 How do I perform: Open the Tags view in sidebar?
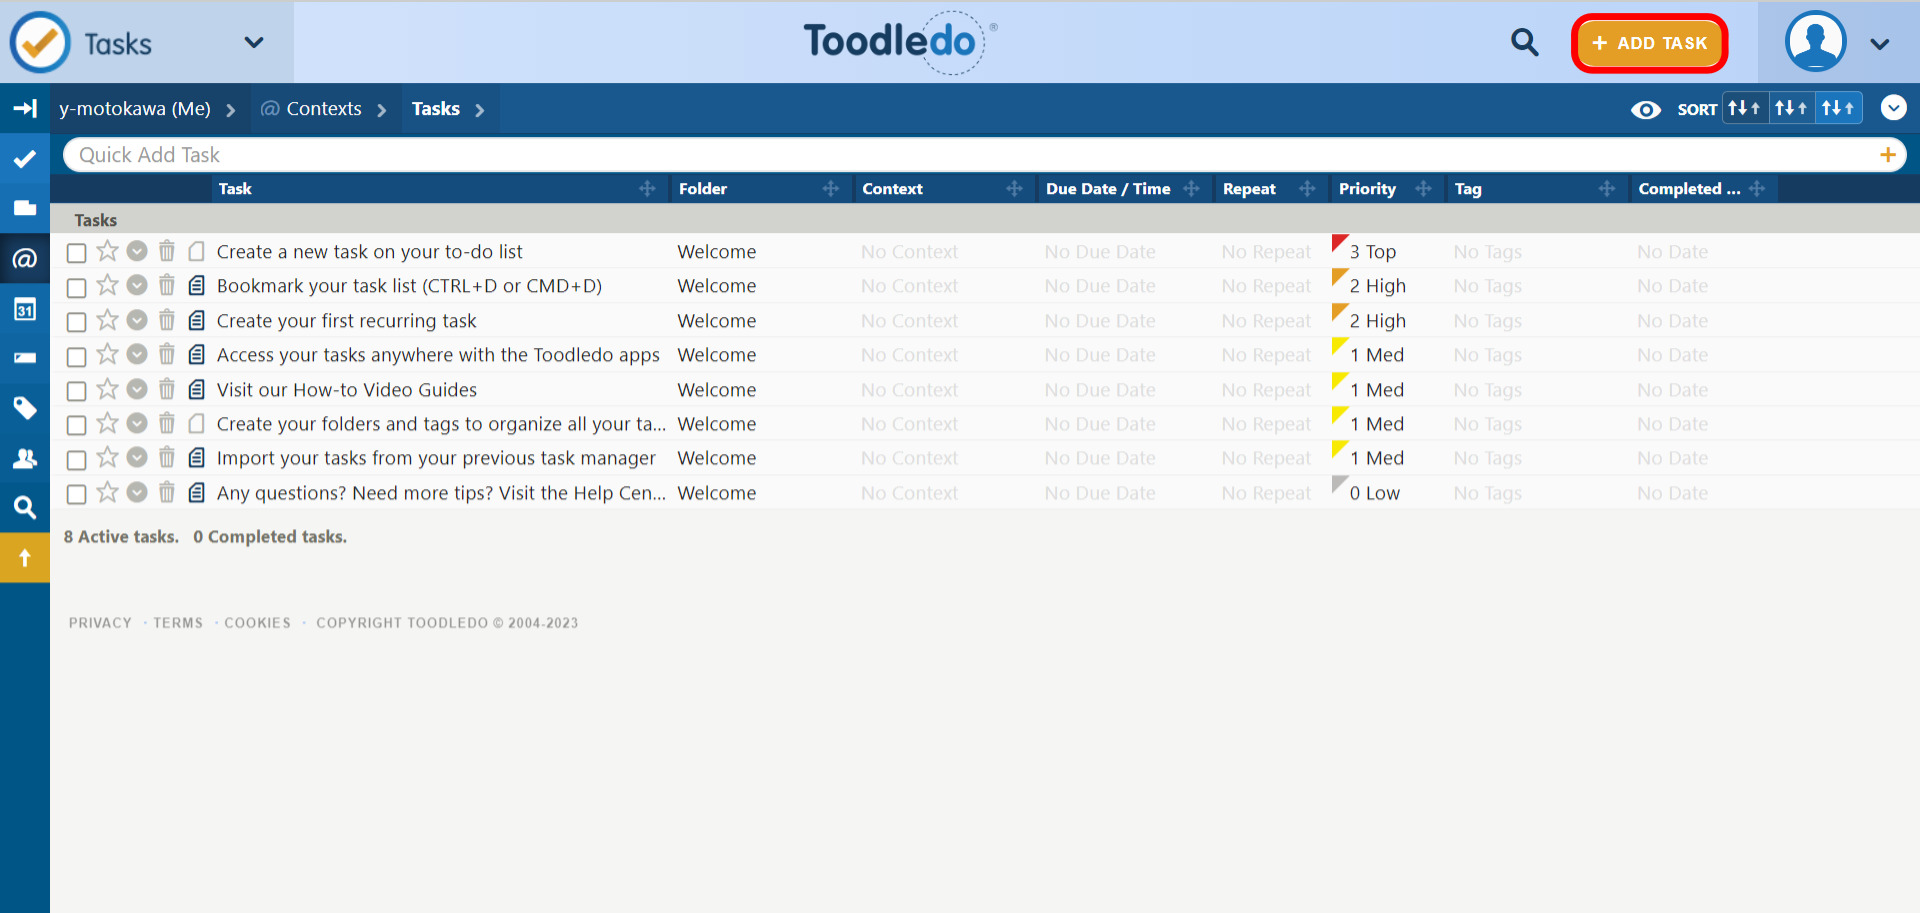click(x=25, y=408)
